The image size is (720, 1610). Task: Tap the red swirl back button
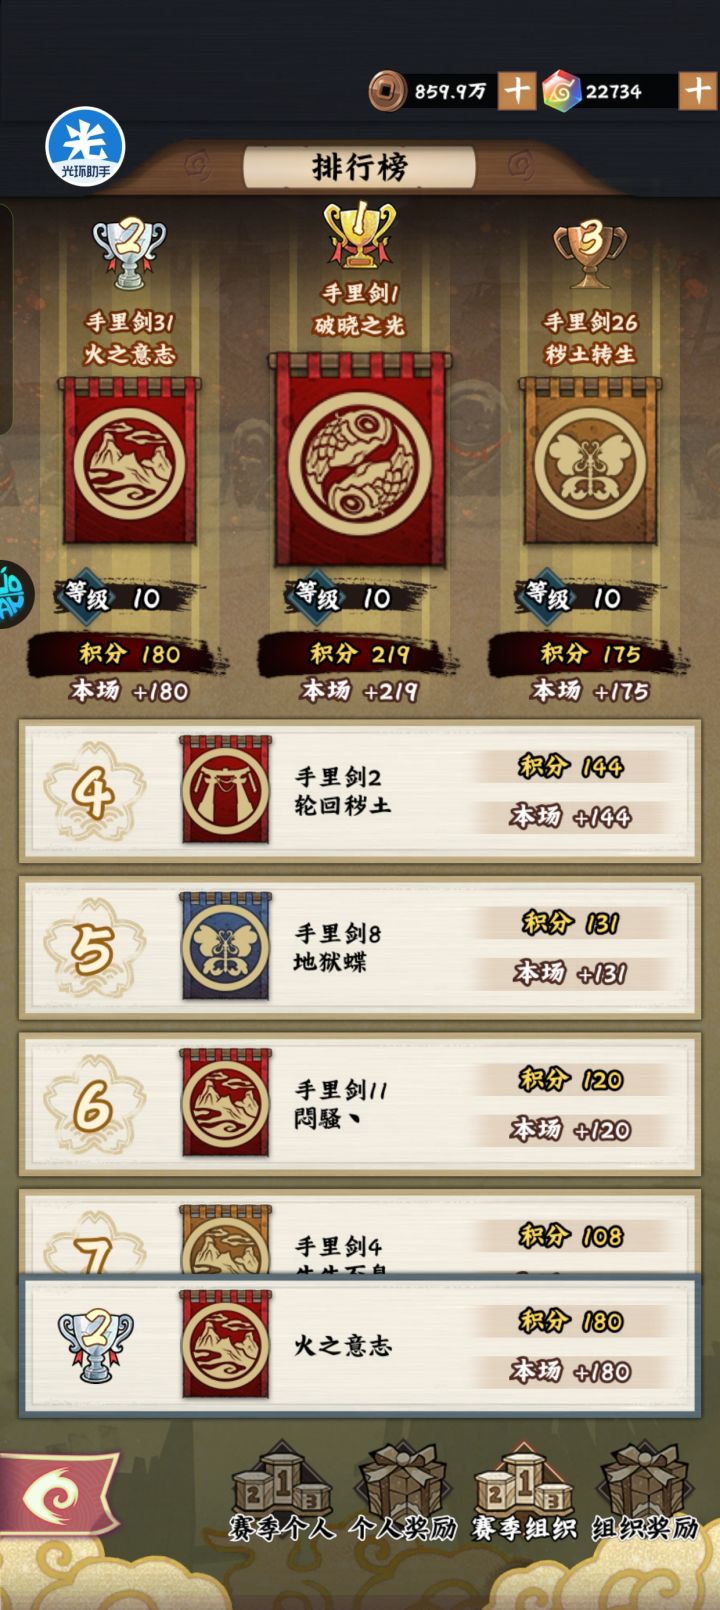57,1496
